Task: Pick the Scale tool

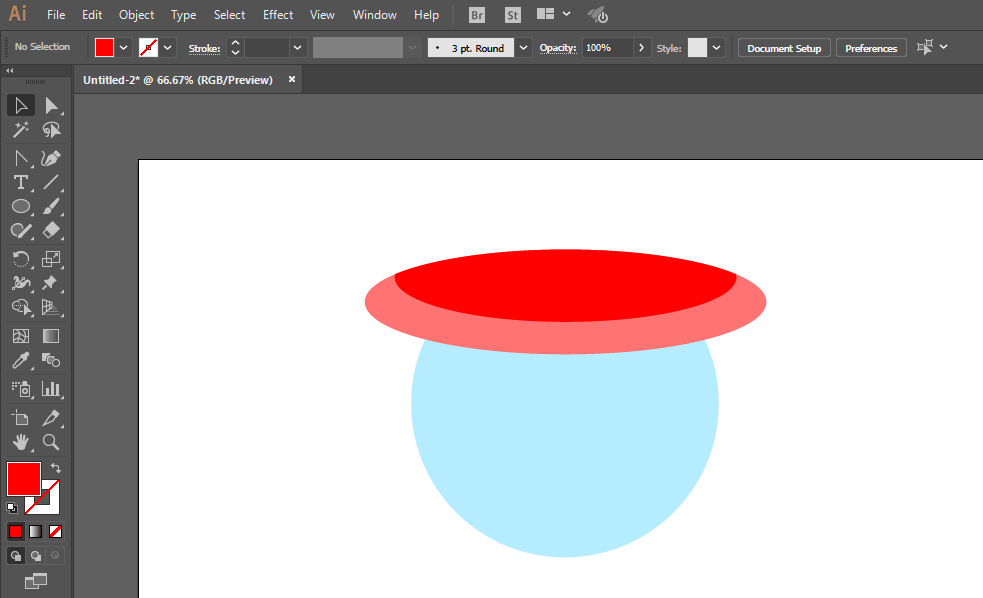Action: click(51, 259)
